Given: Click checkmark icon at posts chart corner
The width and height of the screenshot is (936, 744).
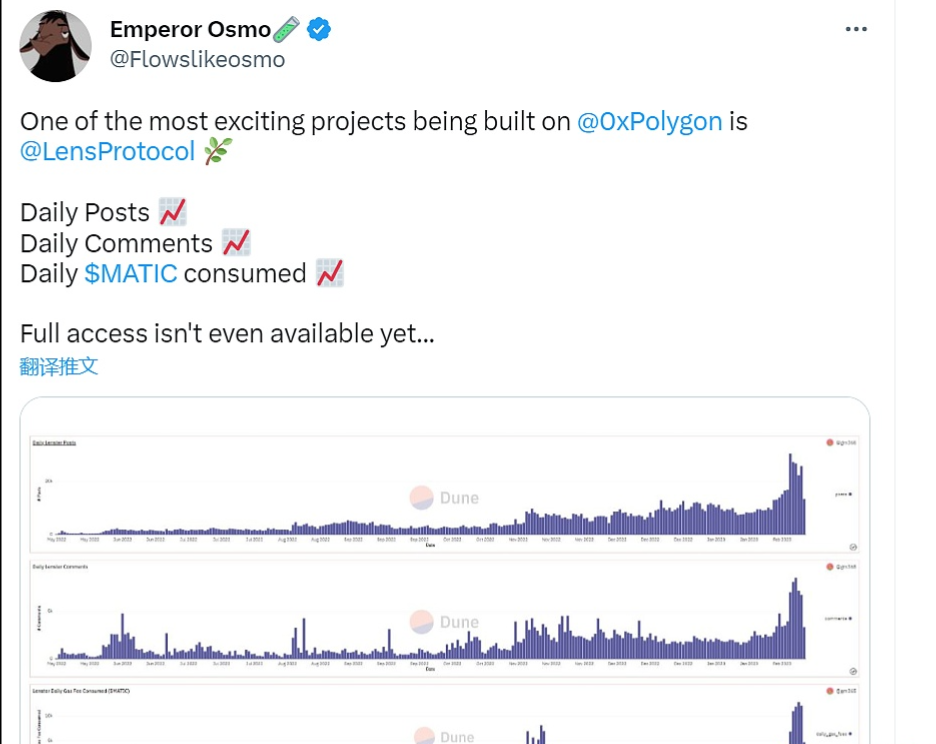Looking at the screenshot, I should [853, 547].
